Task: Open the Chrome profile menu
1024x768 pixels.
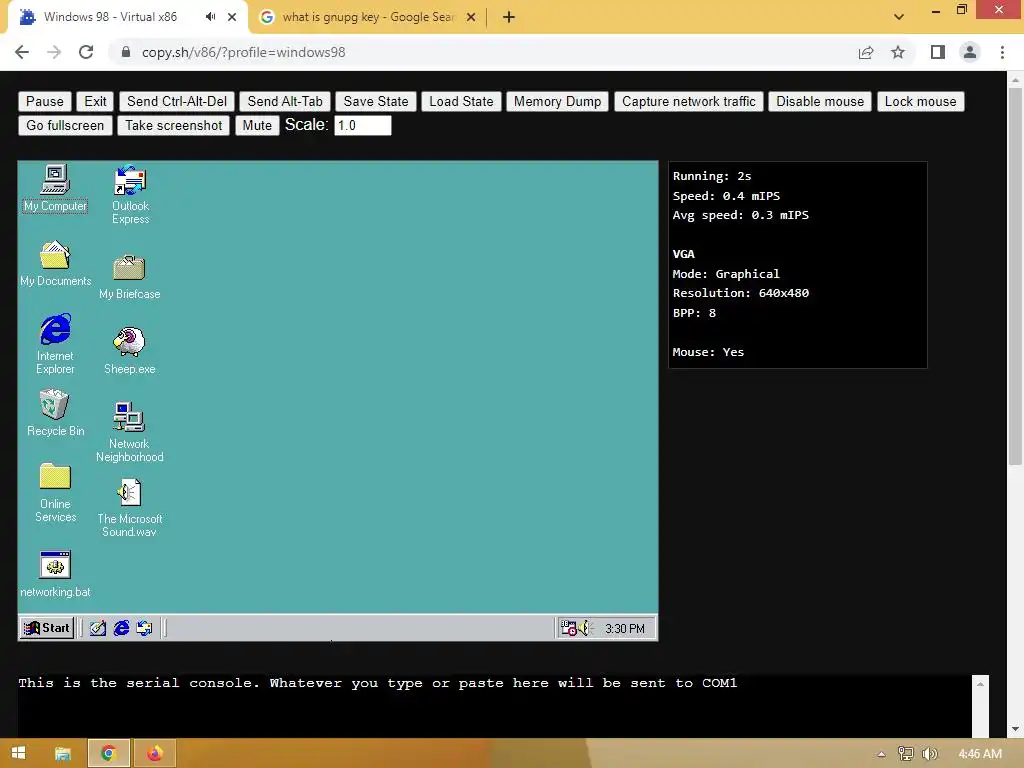Action: point(970,52)
